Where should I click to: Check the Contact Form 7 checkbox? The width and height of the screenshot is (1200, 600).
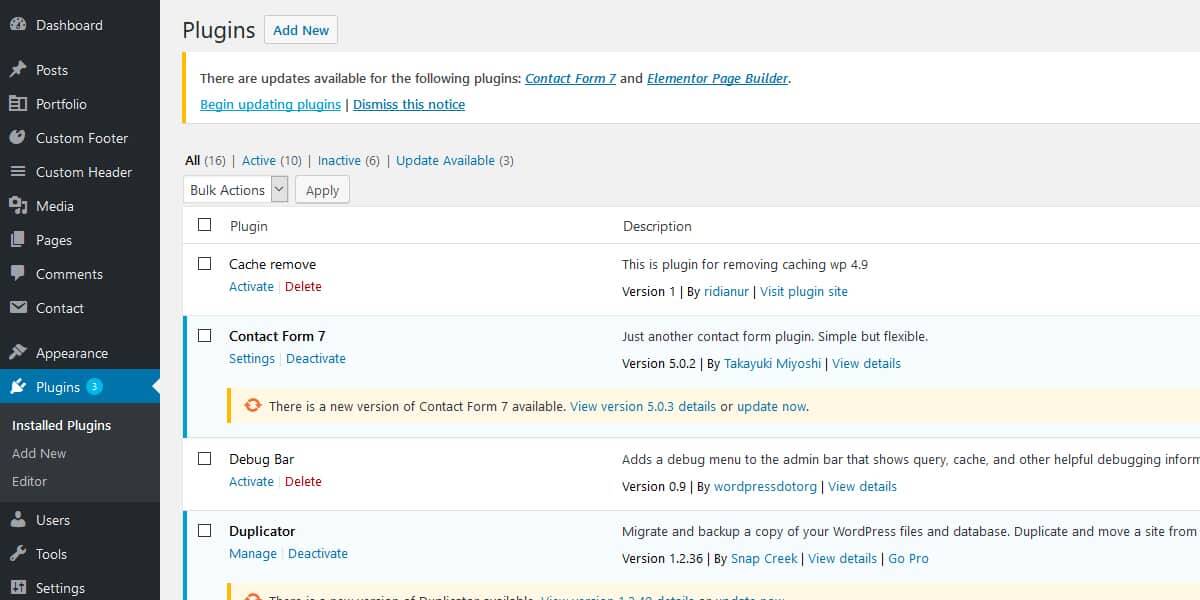(205, 335)
